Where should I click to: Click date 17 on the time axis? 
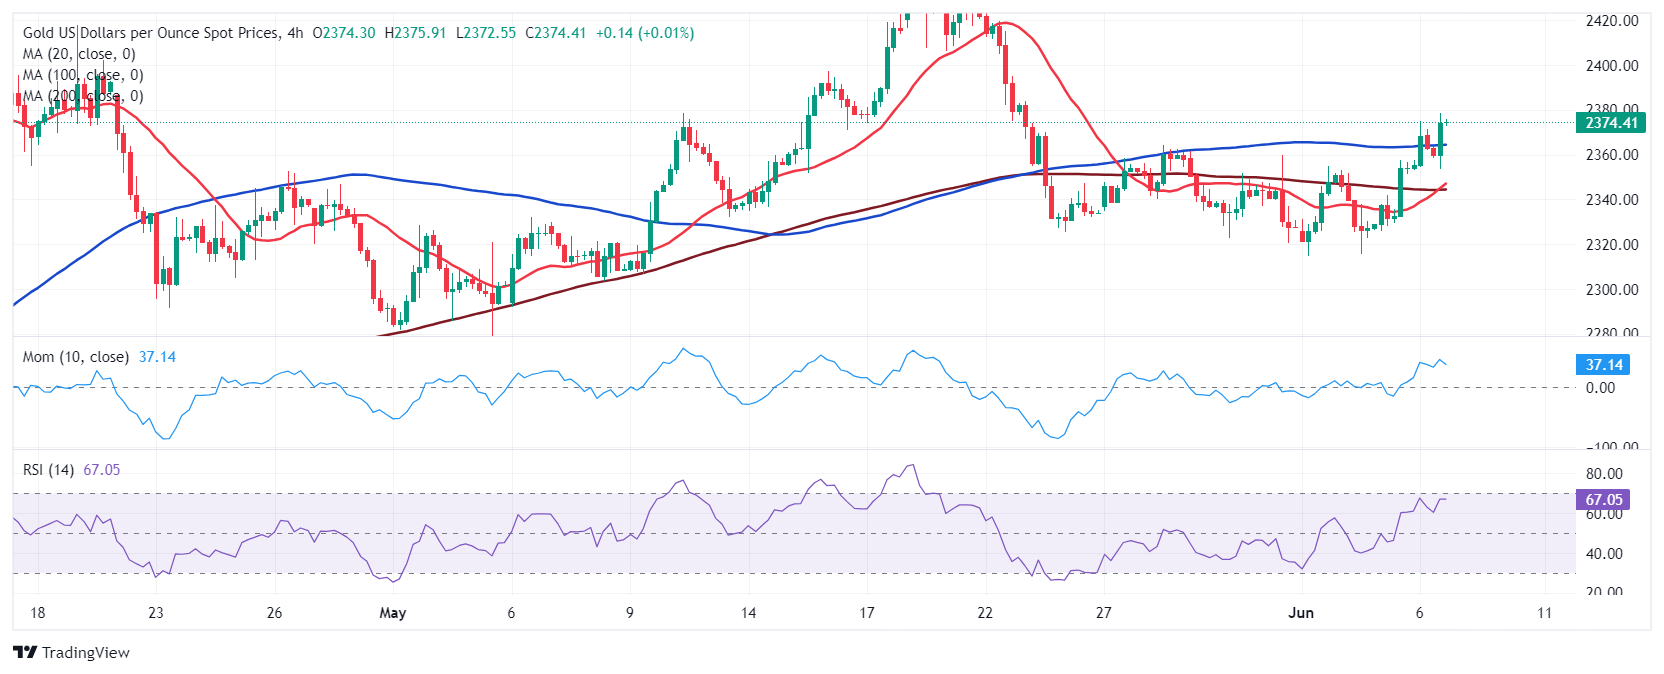(866, 612)
